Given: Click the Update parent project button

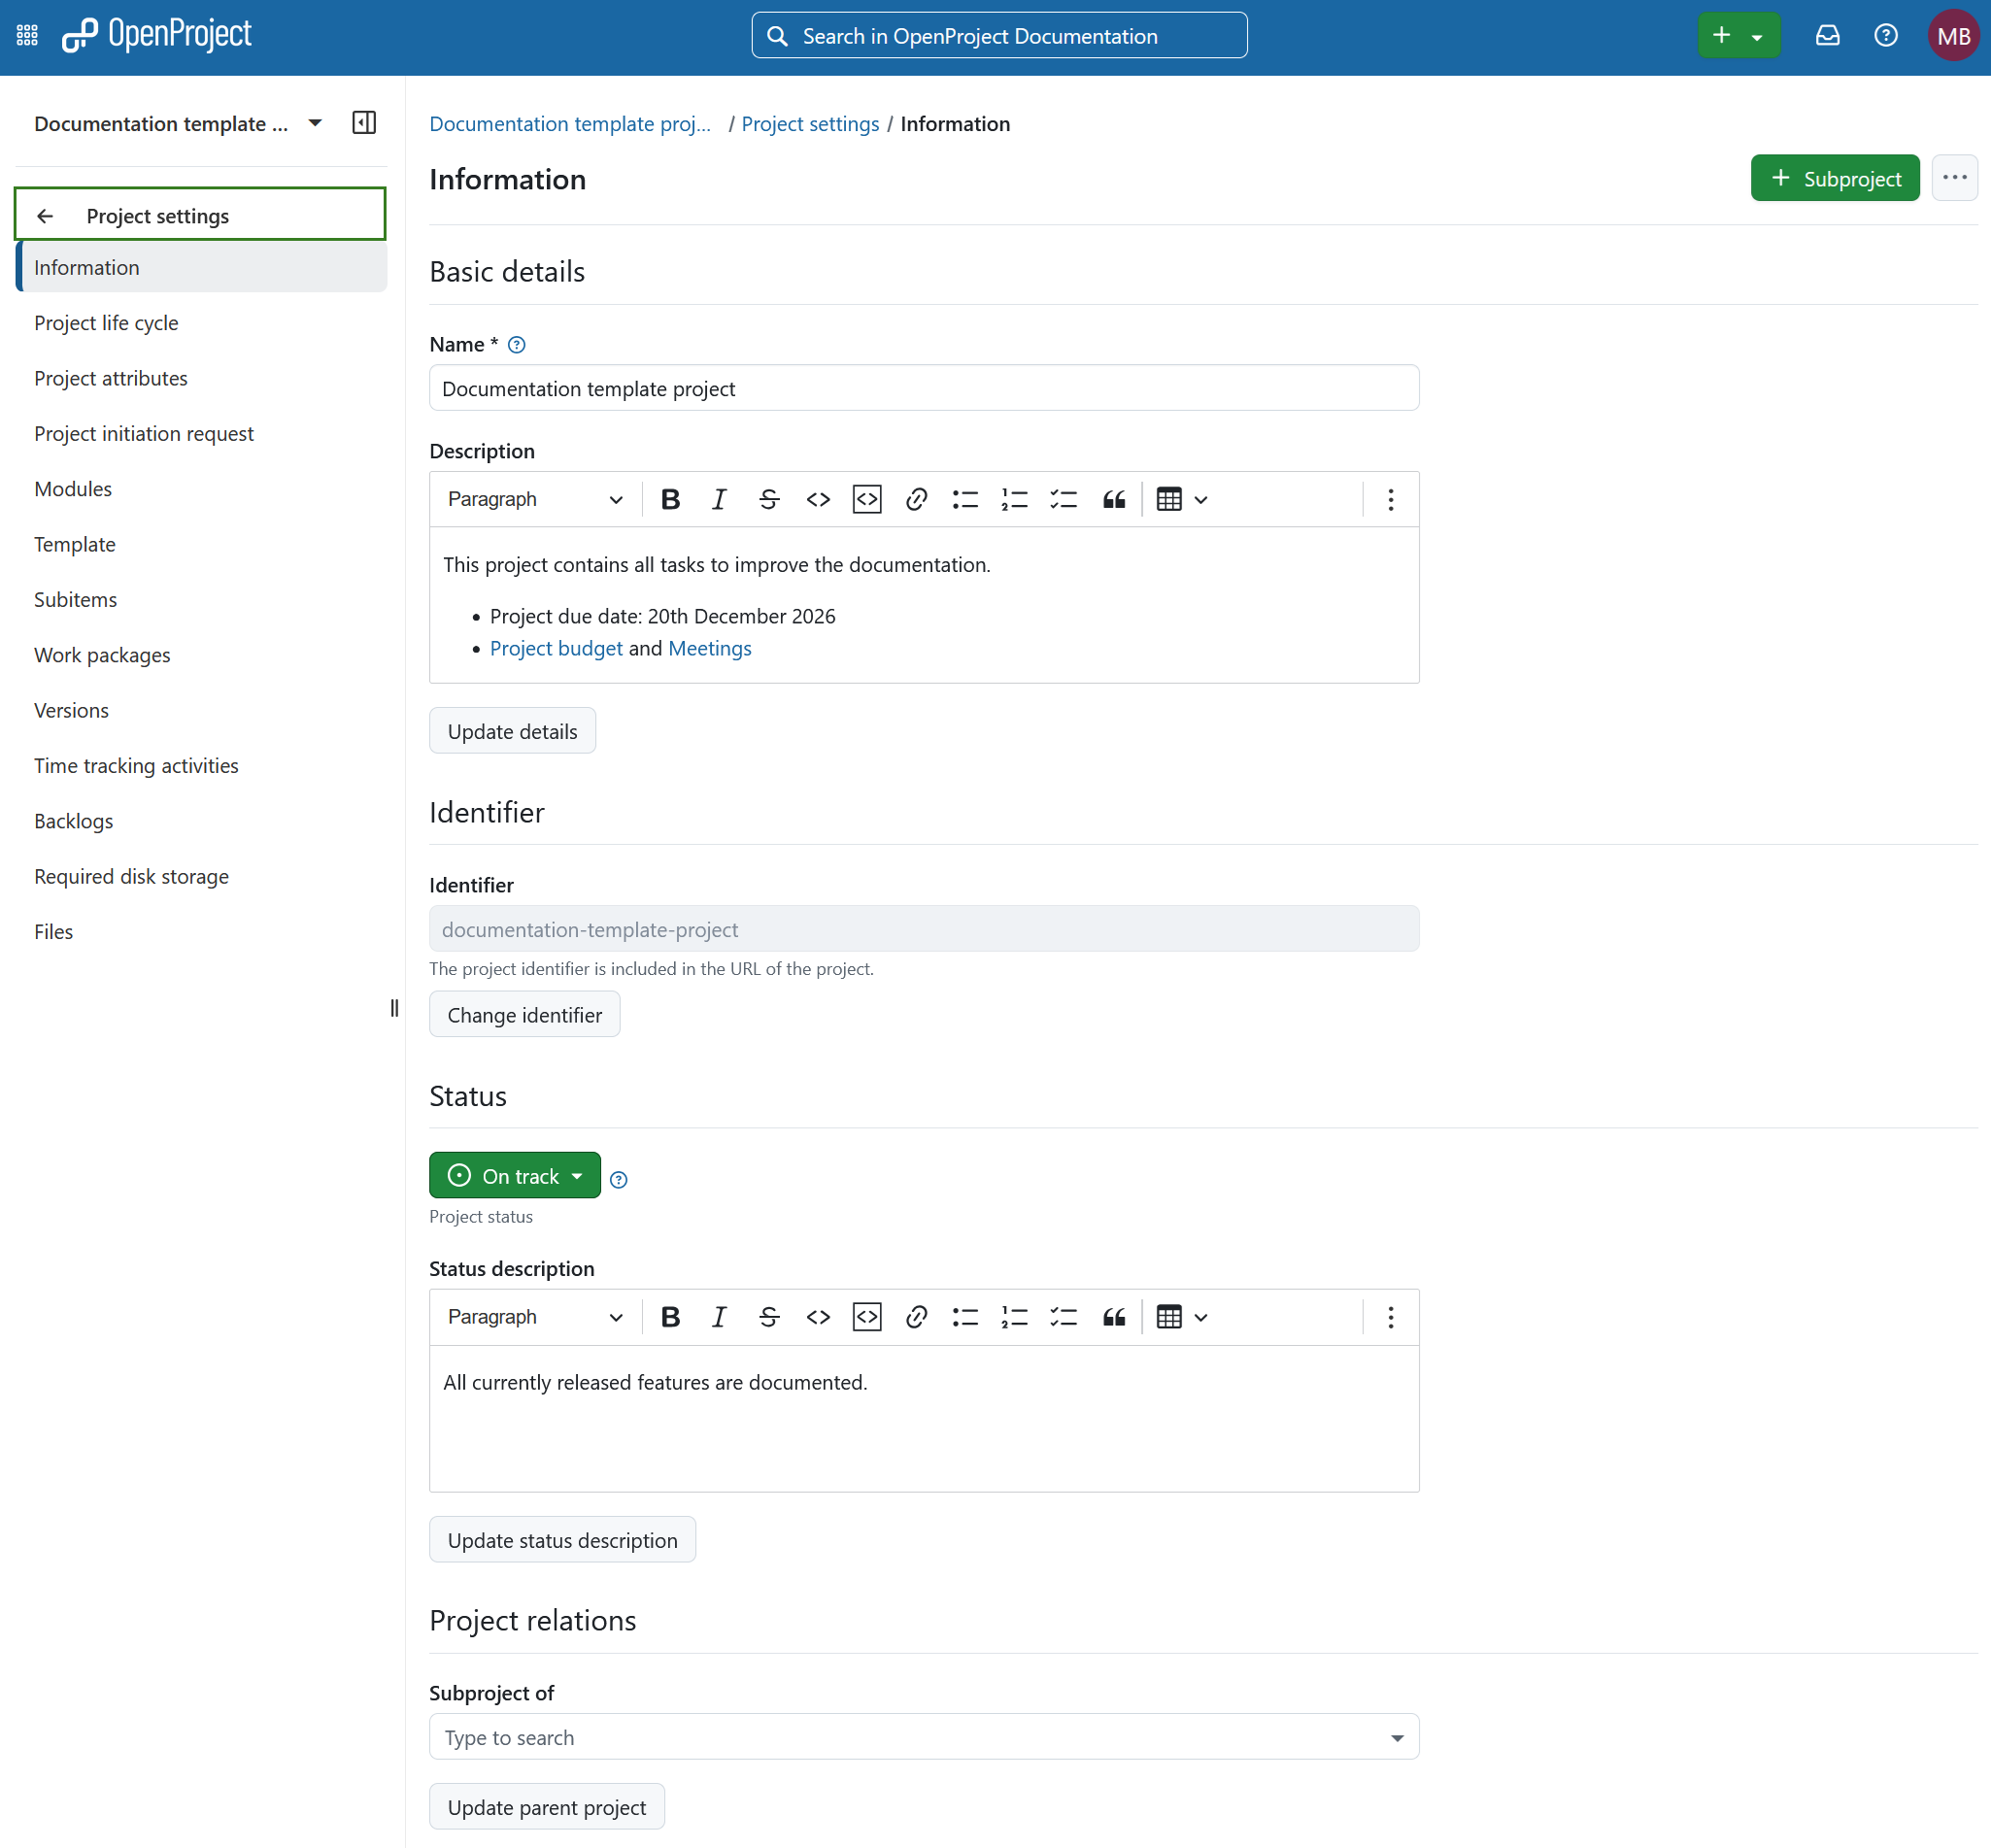Looking at the screenshot, I should (x=546, y=1806).
